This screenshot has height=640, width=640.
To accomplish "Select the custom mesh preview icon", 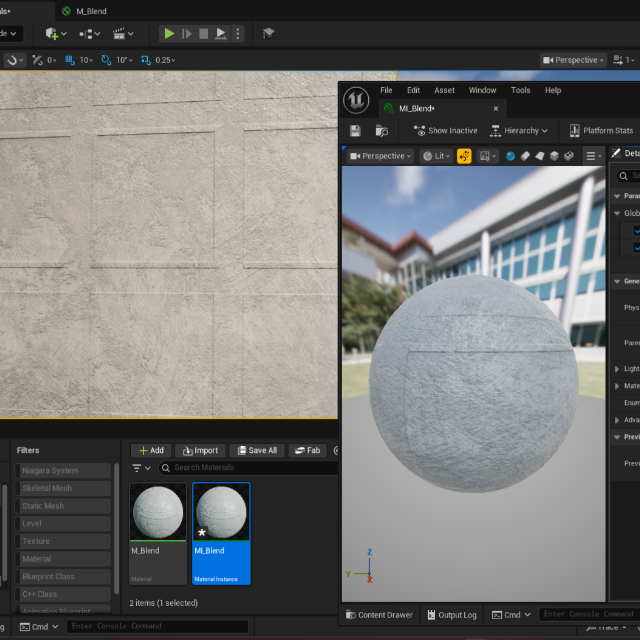I will [569, 156].
